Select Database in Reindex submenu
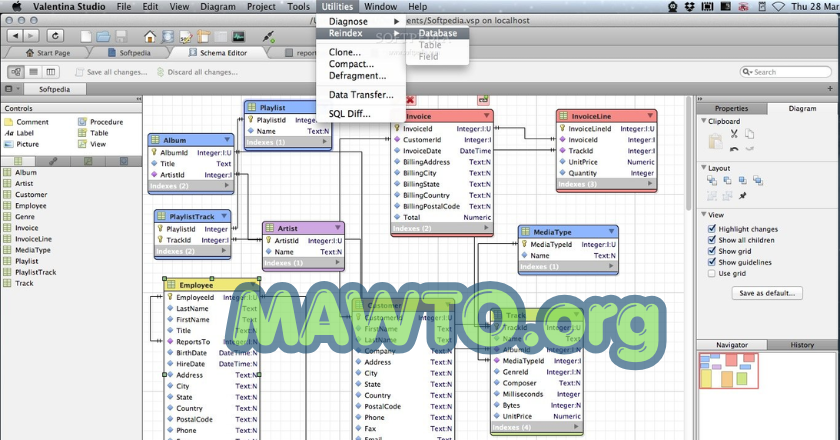840x440 pixels. coord(437,33)
